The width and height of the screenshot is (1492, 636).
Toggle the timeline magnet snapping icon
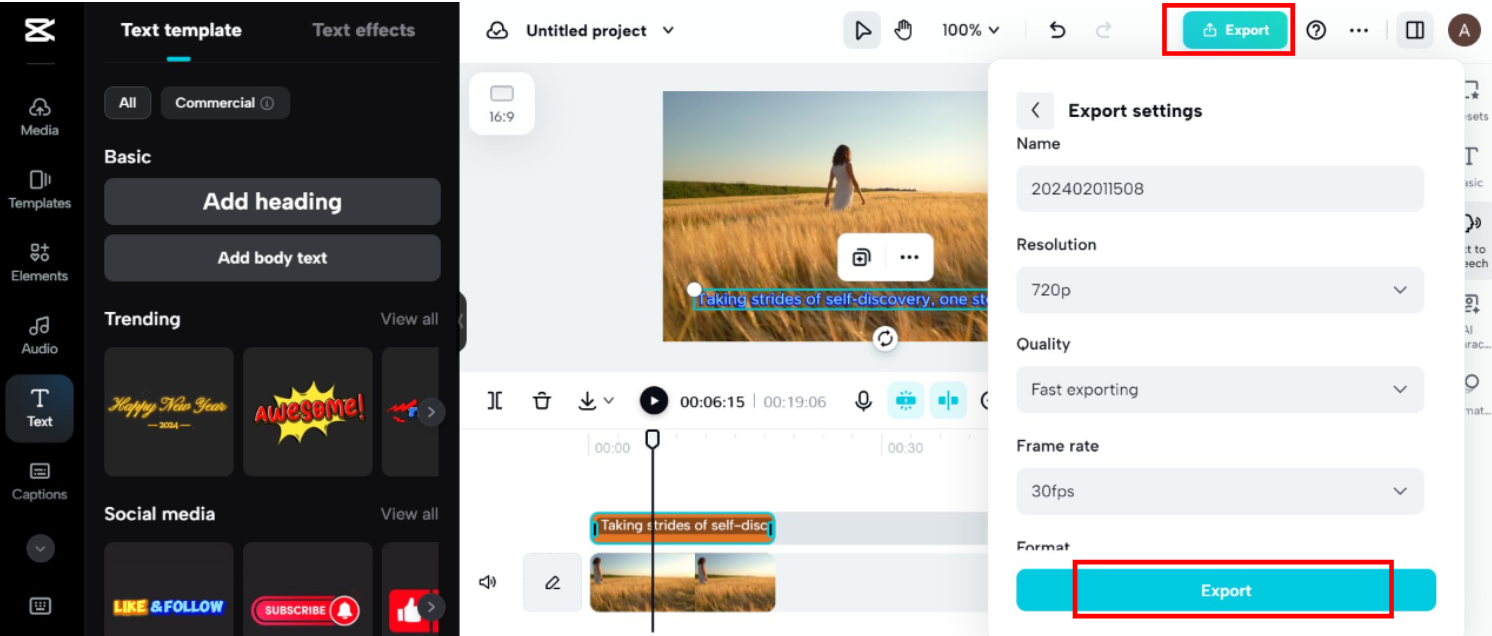click(x=906, y=401)
